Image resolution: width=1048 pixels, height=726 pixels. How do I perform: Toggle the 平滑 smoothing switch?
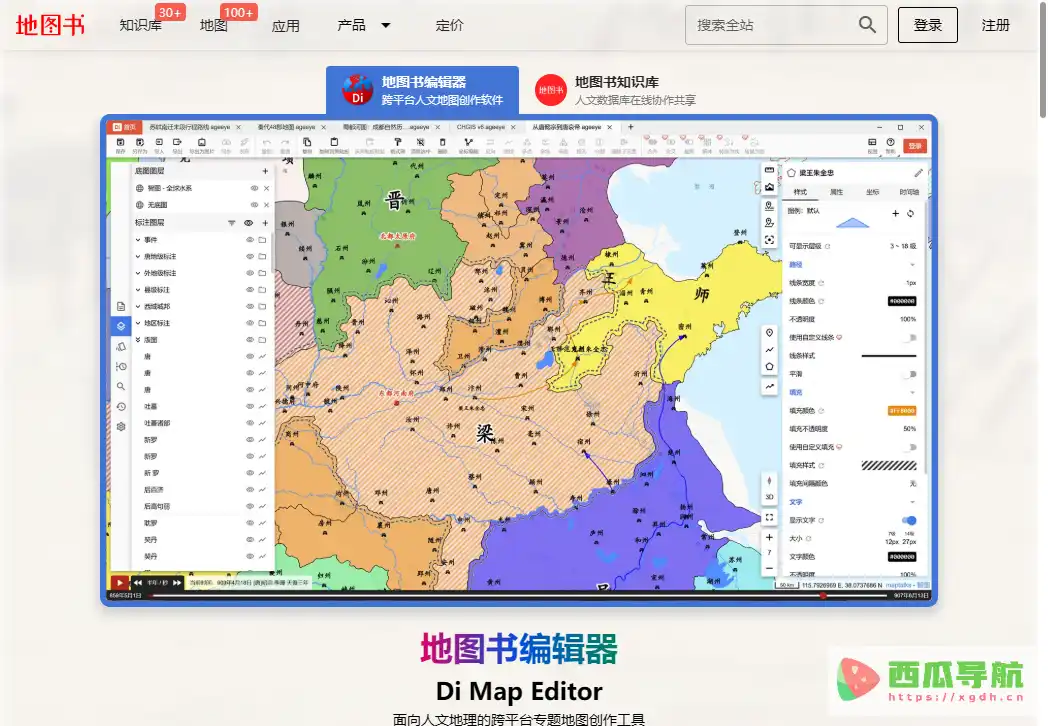(x=910, y=374)
